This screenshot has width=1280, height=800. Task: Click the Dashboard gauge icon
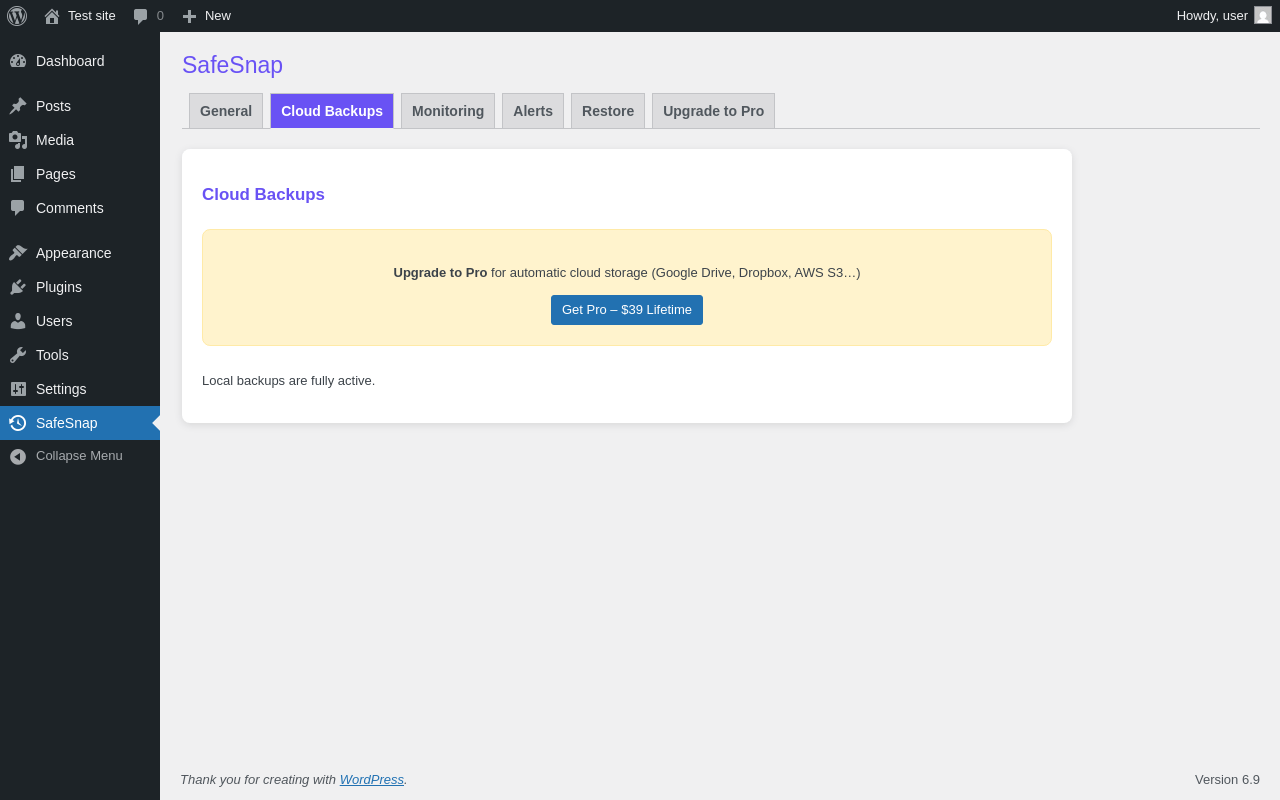tap(18, 61)
